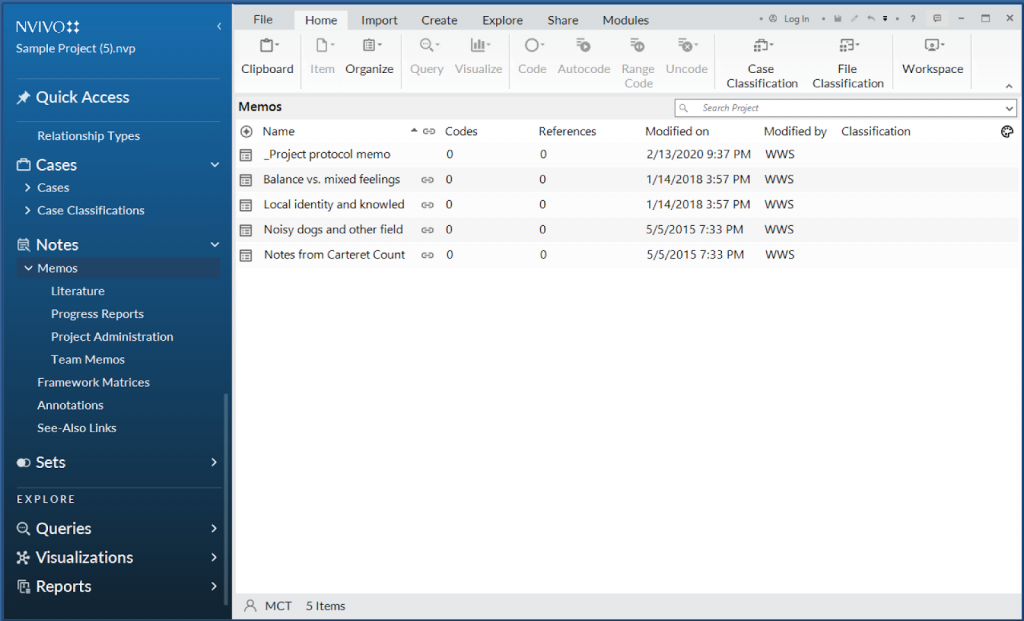The height and width of the screenshot is (621, 1024).
Task: Switch to the Explore ribbon tab
Action: (x=502, y=20)
